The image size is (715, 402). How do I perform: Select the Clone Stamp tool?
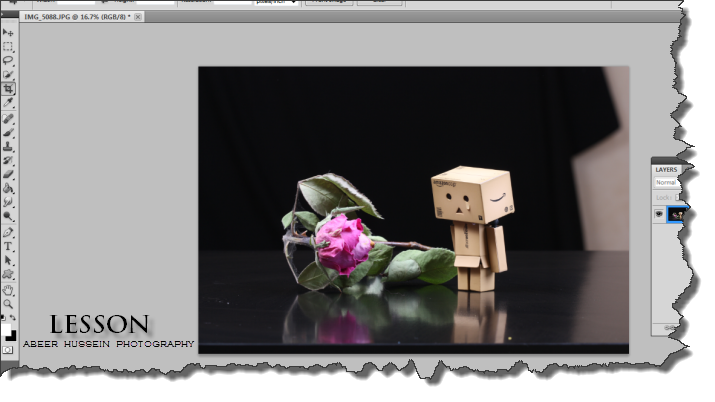tap(8, 146)
